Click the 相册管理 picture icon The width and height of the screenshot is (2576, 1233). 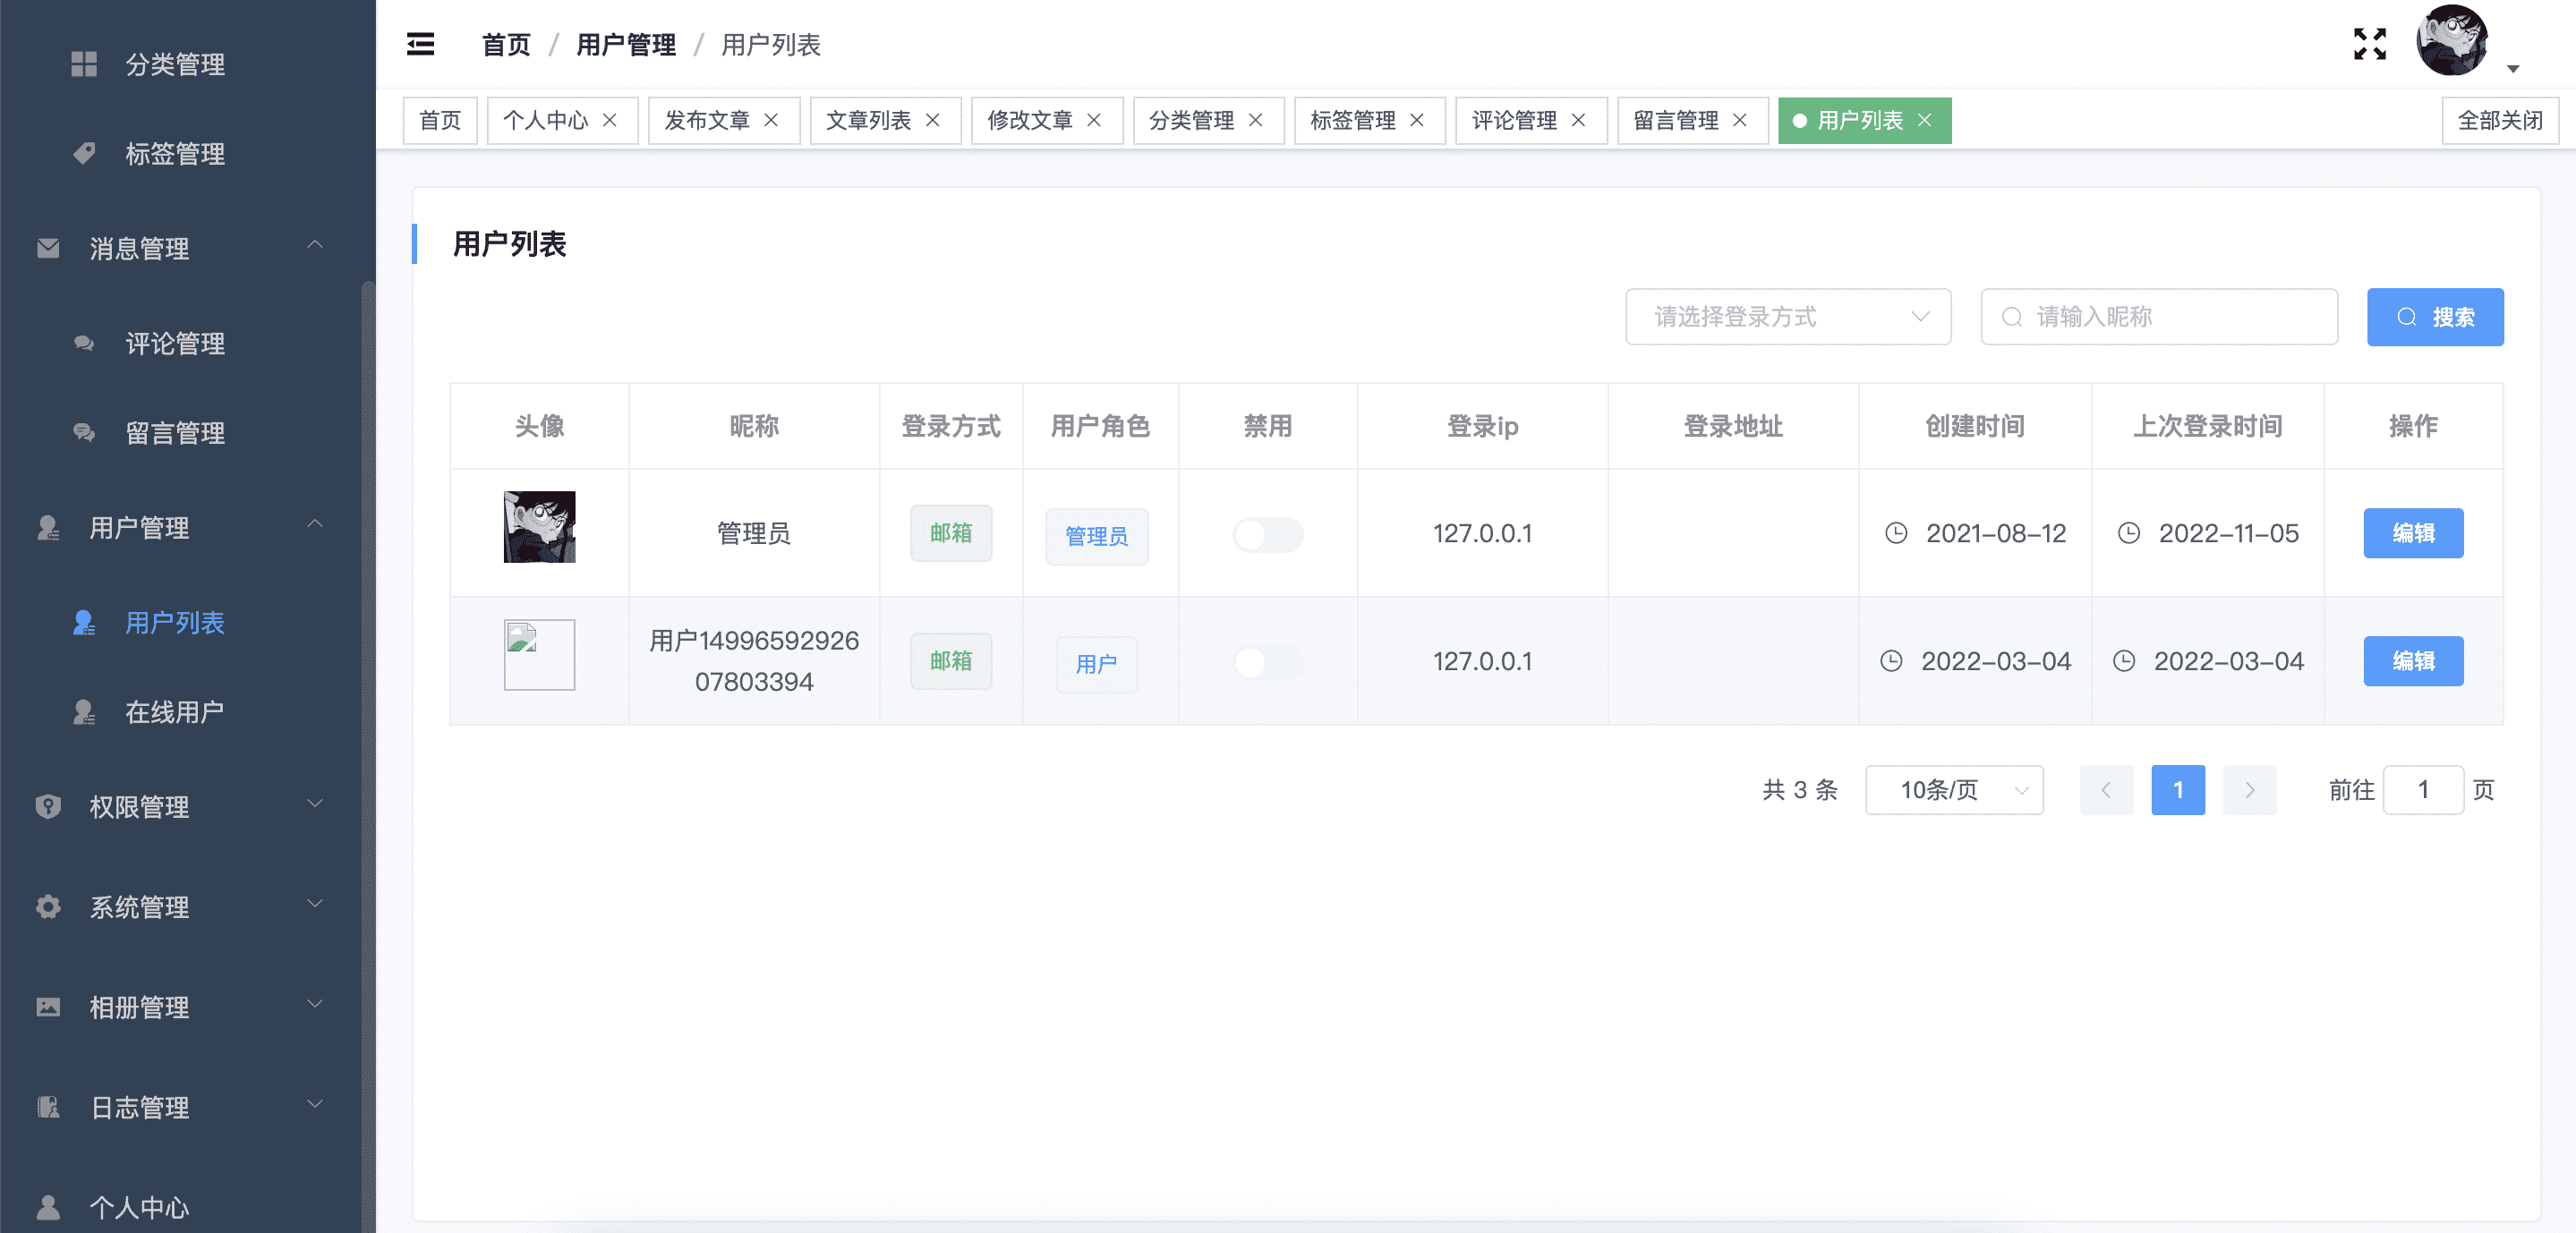click(x=48, y=1006)
